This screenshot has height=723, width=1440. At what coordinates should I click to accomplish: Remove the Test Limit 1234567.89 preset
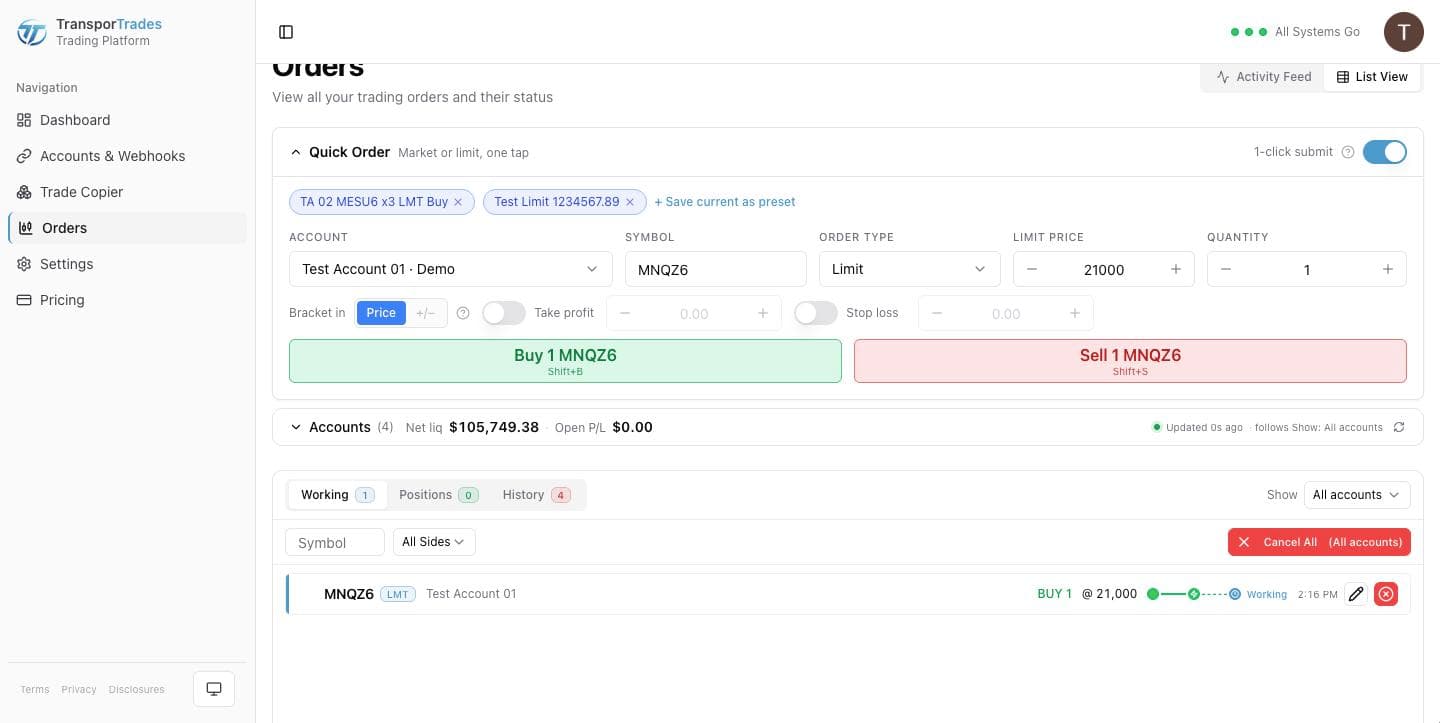(630, 202)
